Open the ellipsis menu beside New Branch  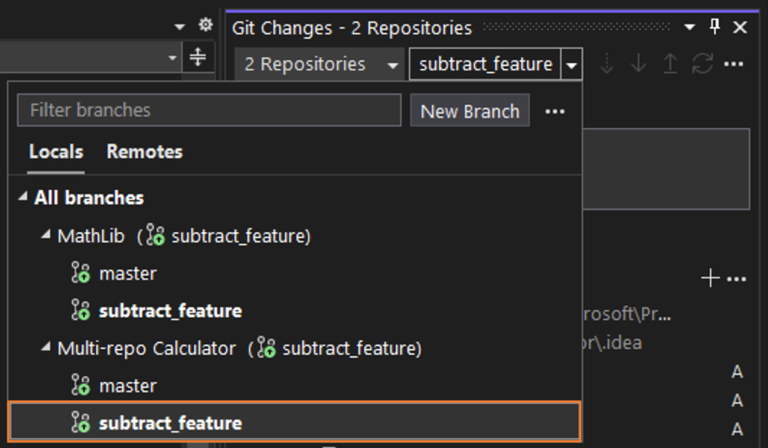[555, 111]
